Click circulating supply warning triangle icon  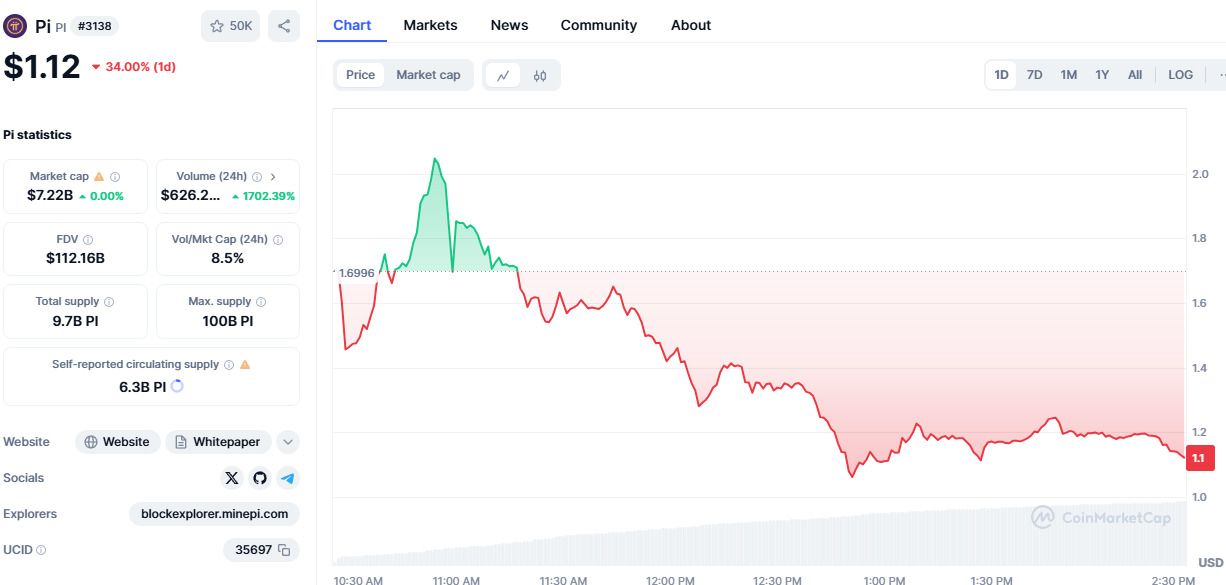pos(245,365)
